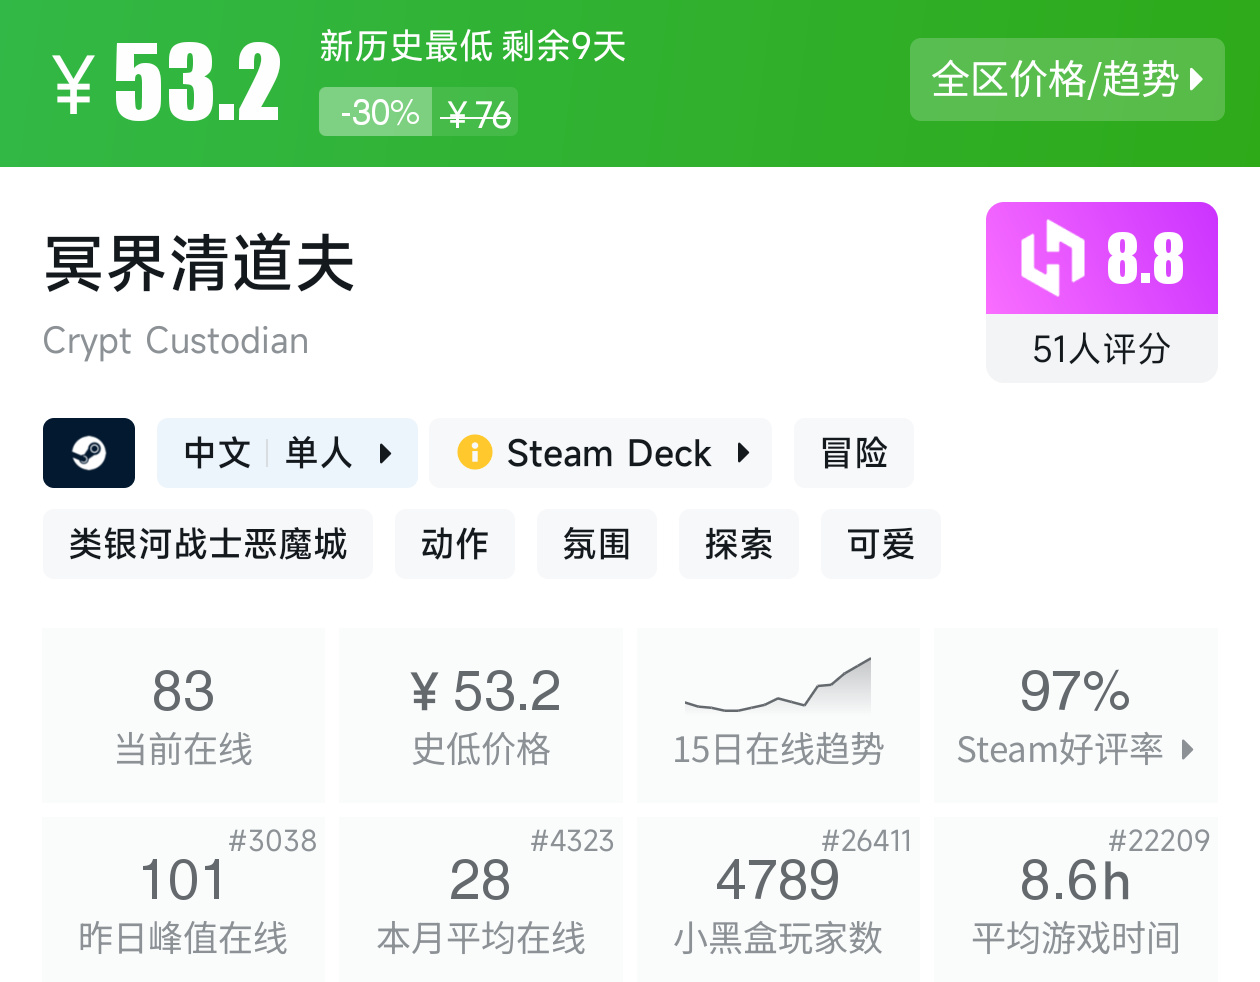
Task: Toggle the -30% discount badge
Action: click(x=374, y=112)
